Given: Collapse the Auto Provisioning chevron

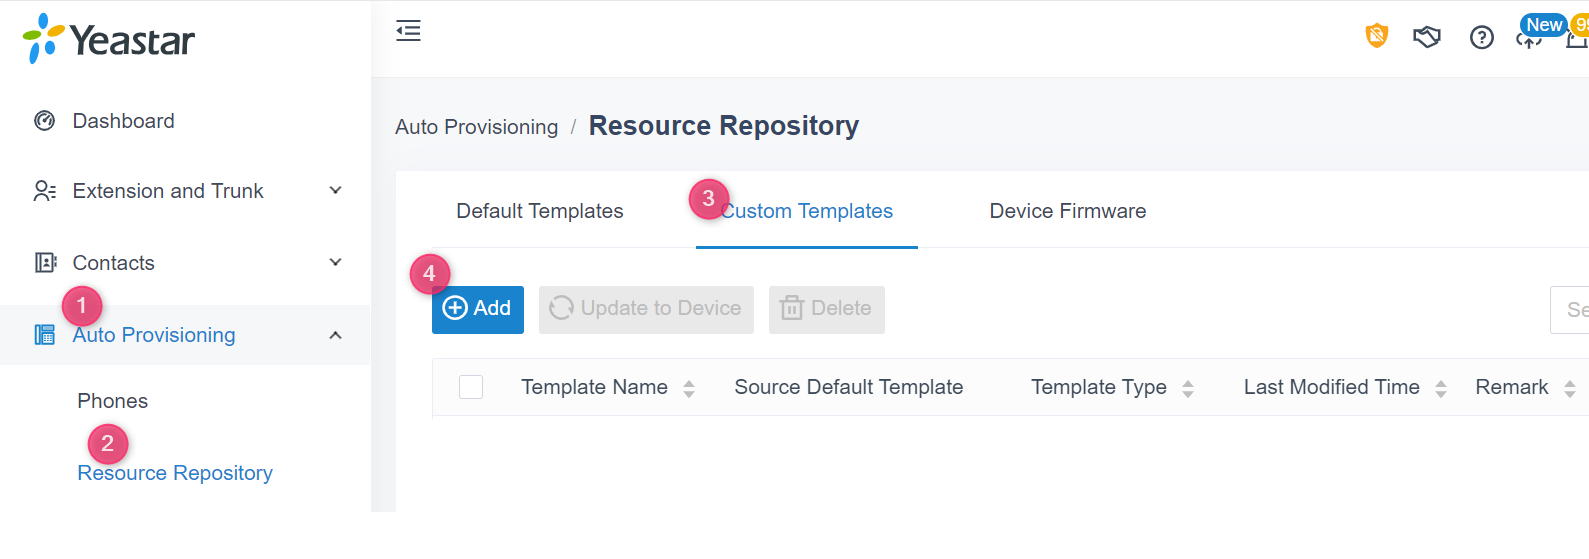Looking at the screenshot, I should [x=336, y=335].
